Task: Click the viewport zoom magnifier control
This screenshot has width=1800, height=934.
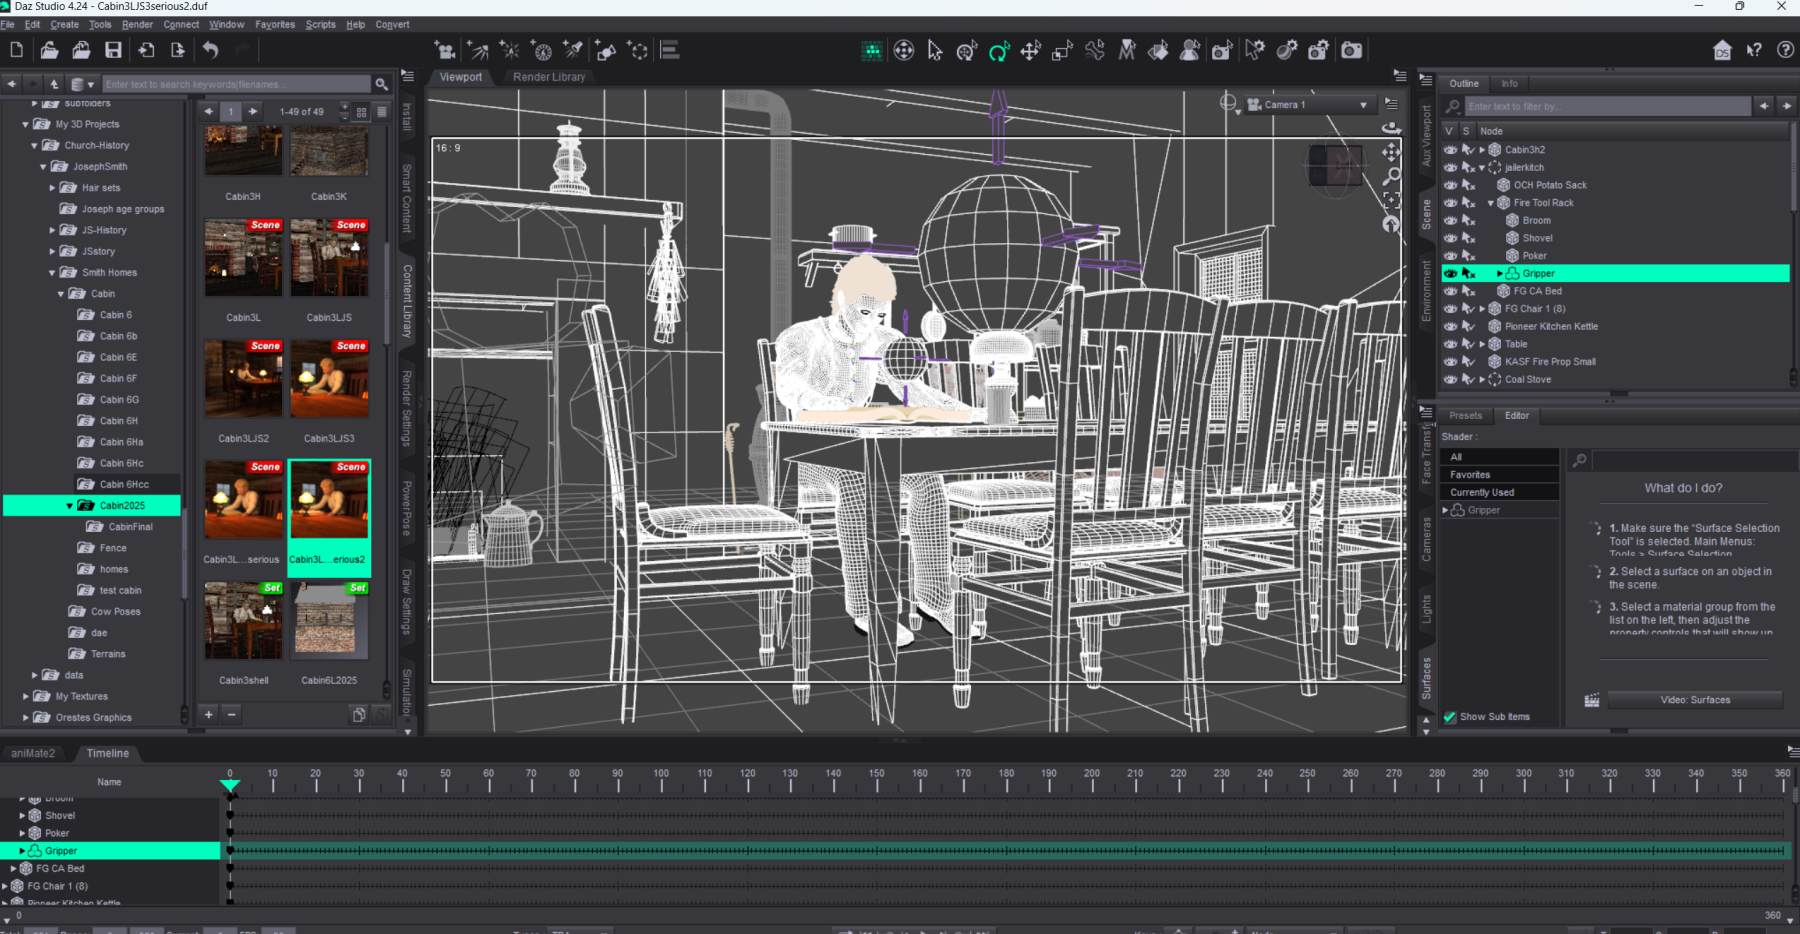Action: [x=1391, y=176]
